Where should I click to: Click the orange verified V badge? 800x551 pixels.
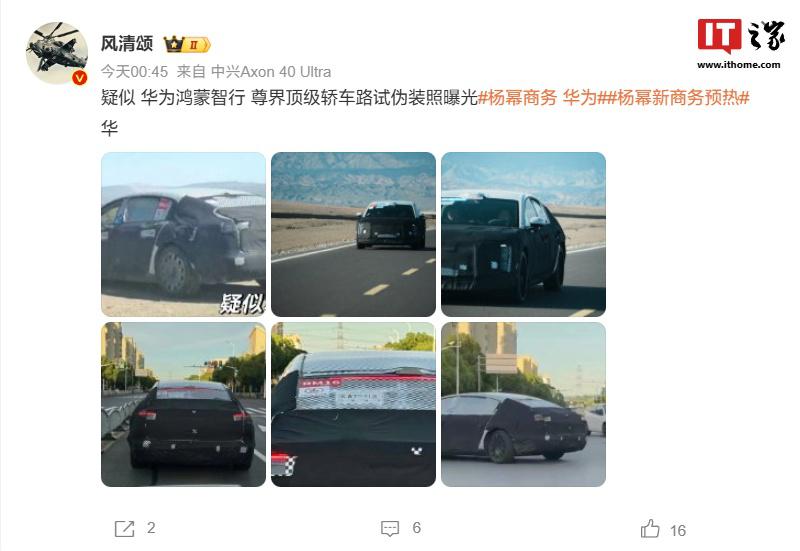[x=79, y=78]
